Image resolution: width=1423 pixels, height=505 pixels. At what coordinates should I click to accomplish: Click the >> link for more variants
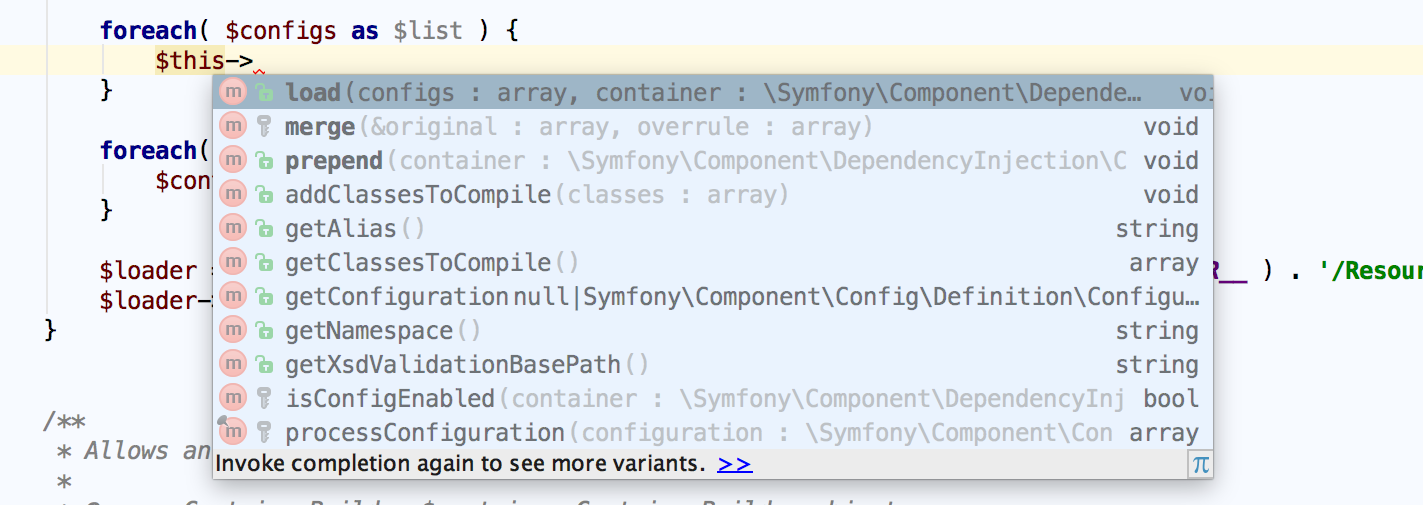click(x=734, y=464)
